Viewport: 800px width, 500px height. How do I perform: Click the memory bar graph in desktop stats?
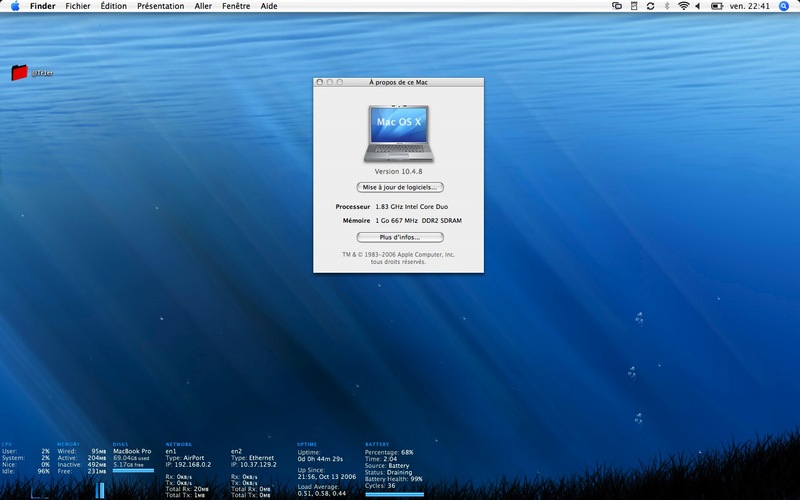pyautogui.click(x=99, y=490)
